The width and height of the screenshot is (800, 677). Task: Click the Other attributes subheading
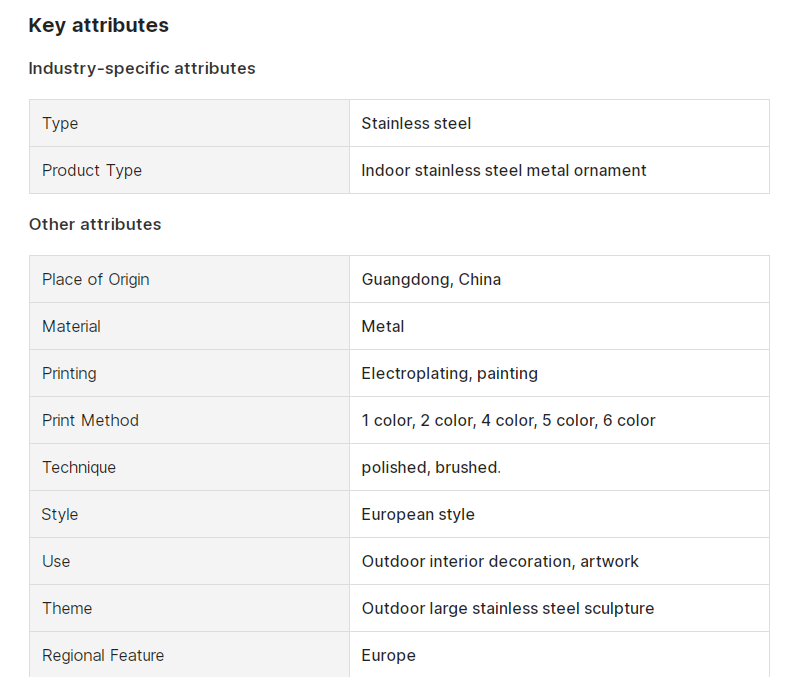pos(95,224)
